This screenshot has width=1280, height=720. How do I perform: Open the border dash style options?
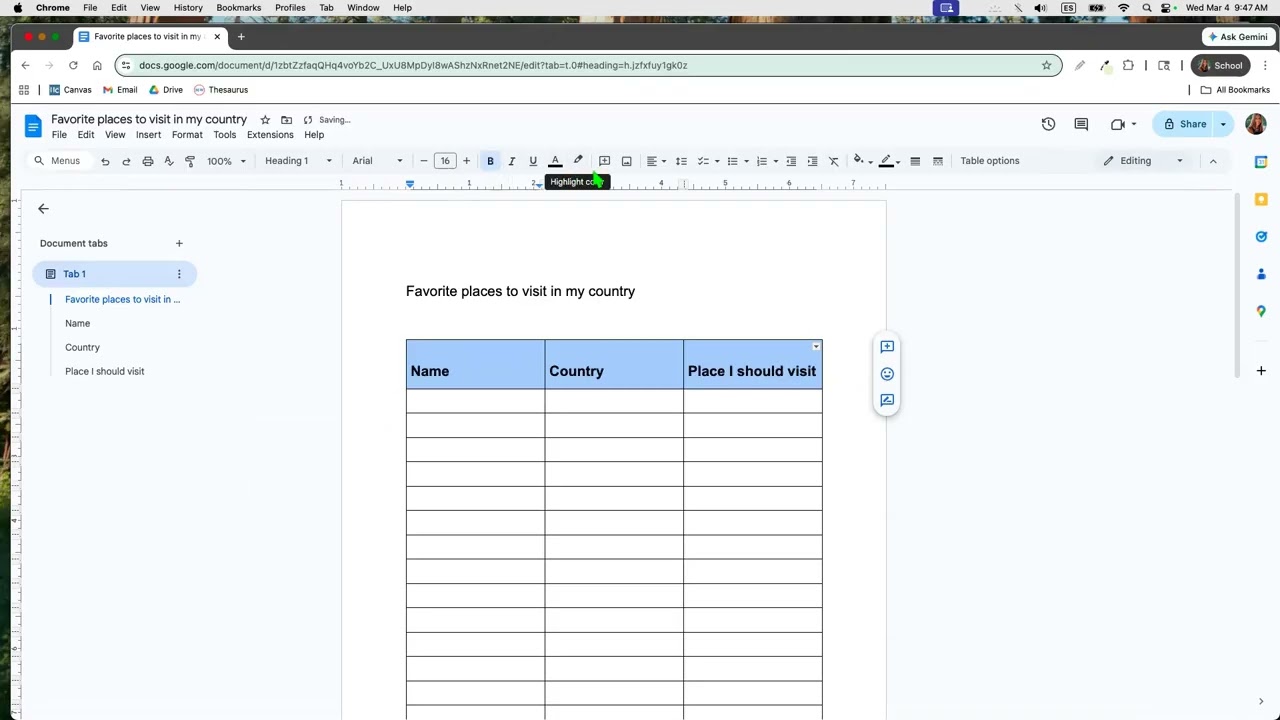938,161
